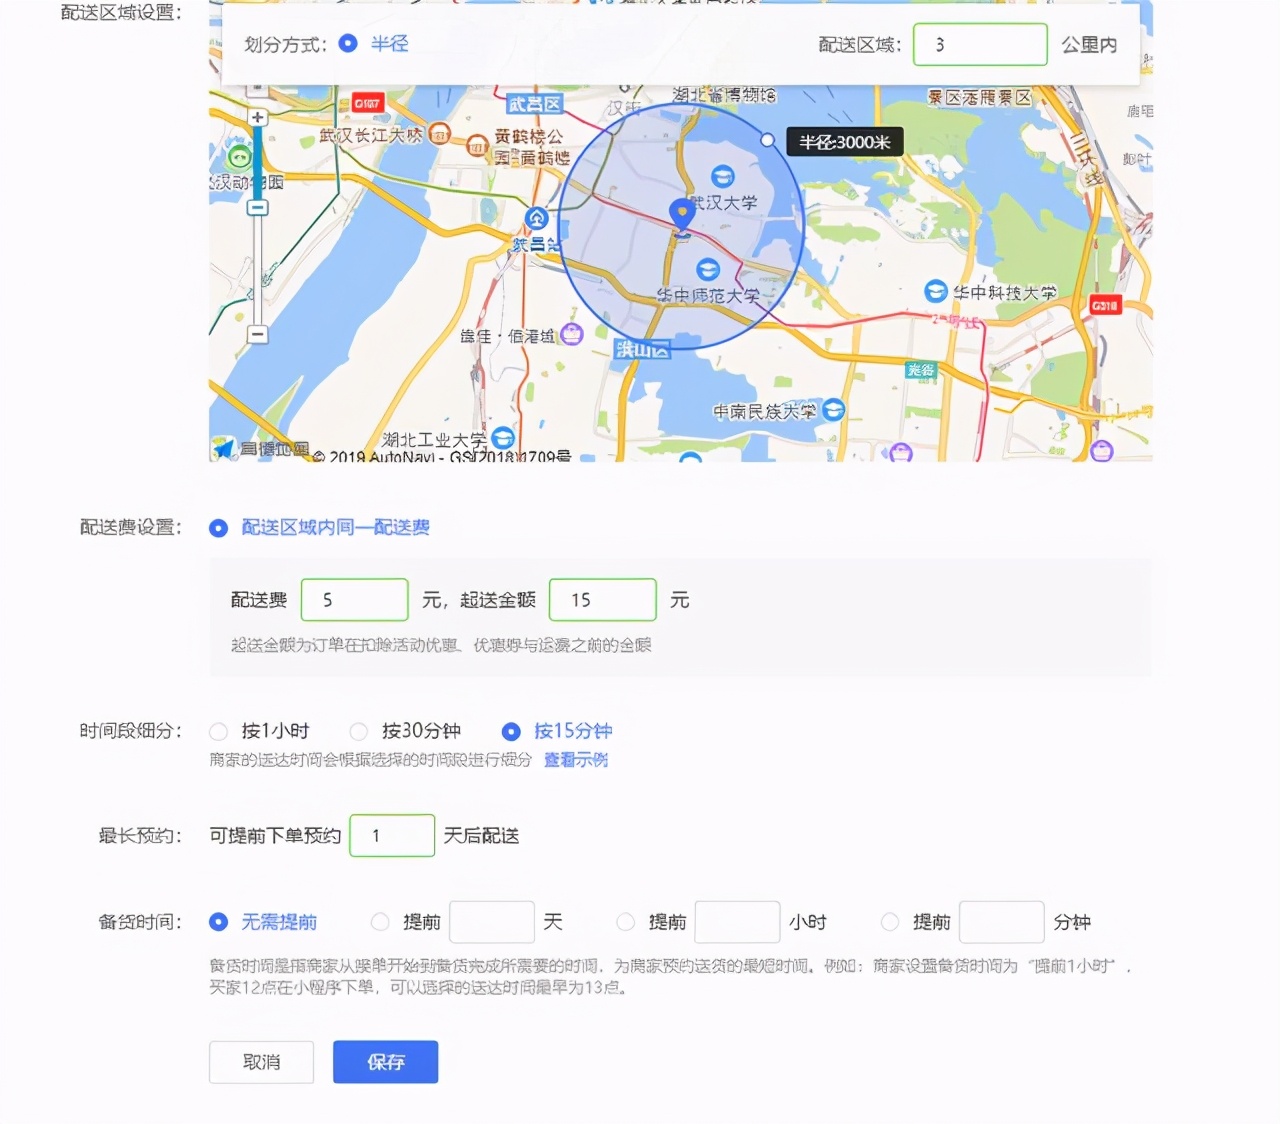Click the 取消 cancel button

(261, 1062)
